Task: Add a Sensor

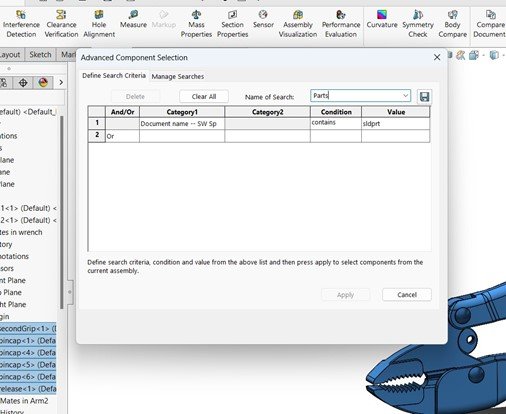Action: [x=263, y=19]
